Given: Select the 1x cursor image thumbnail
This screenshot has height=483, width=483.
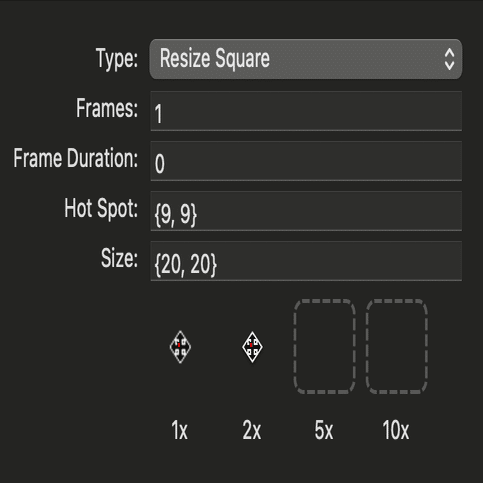Looking at the screenshot, I should (180, 347).
